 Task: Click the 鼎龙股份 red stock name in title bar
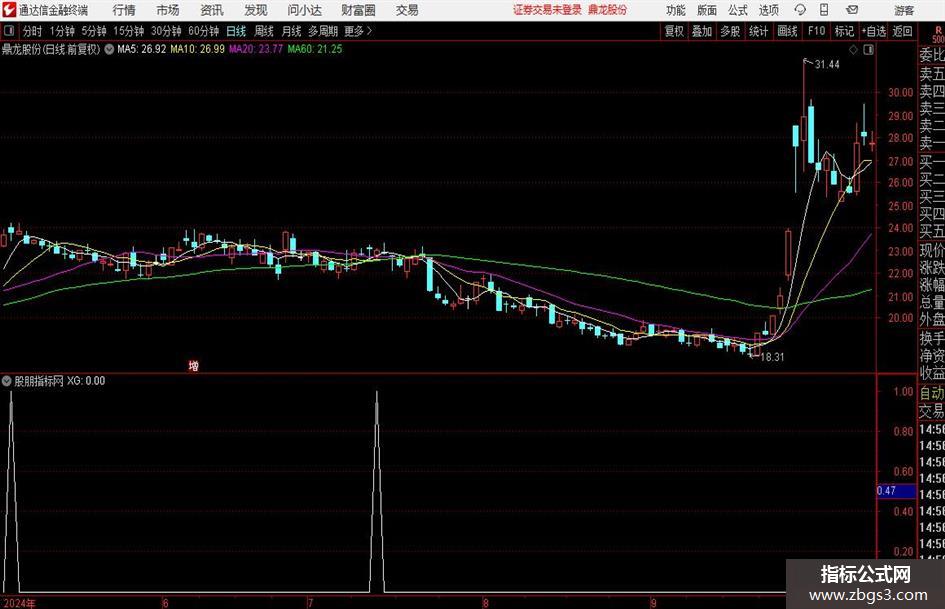pos(608,10)
